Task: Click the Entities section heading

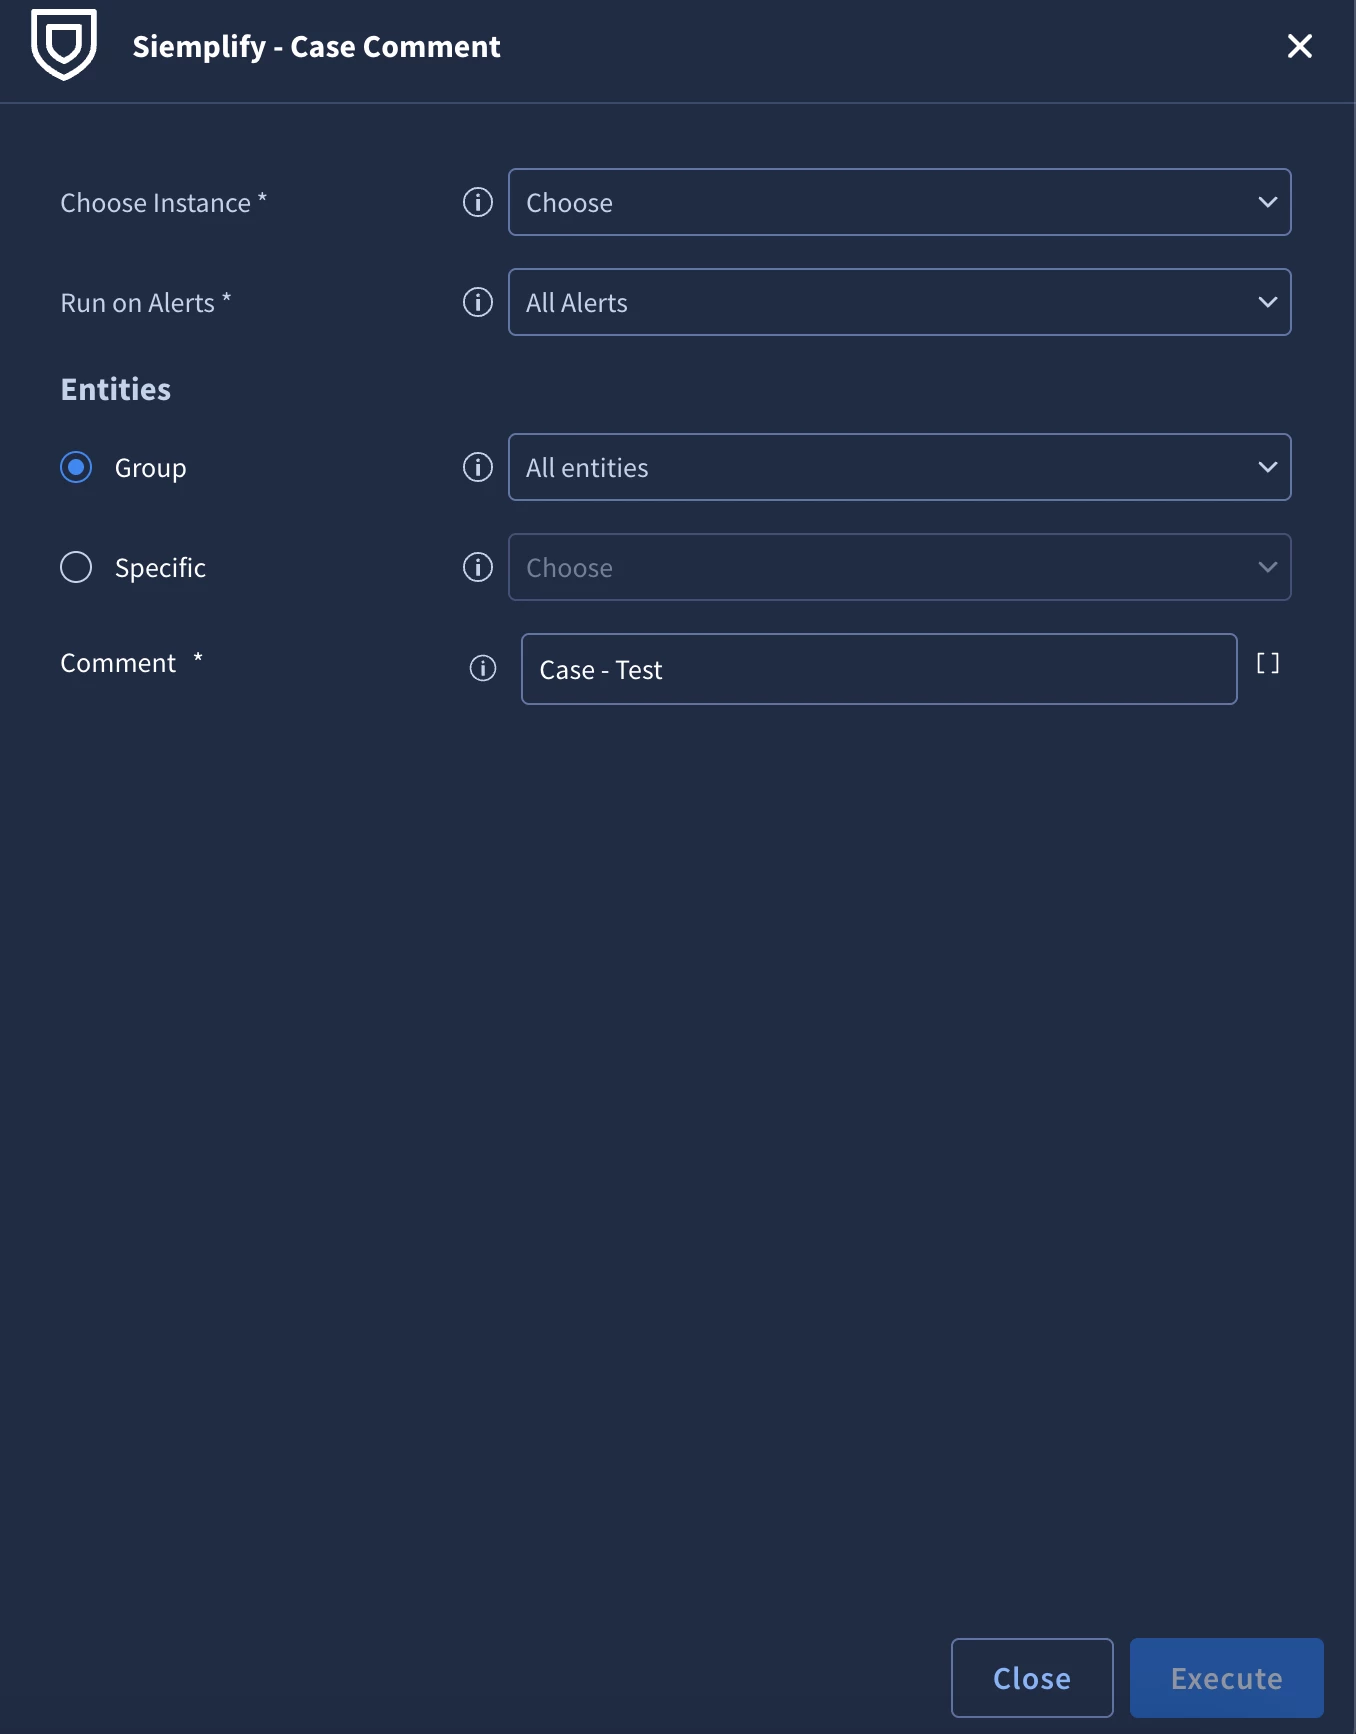Action: (116, 389)
